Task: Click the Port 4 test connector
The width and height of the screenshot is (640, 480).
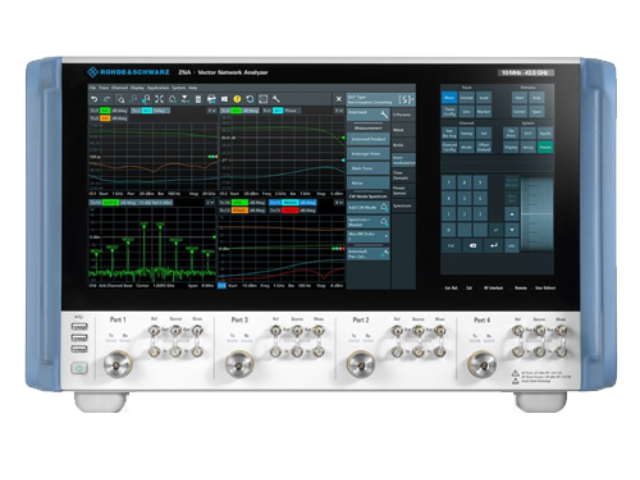Action: click(x=482, y=364)
